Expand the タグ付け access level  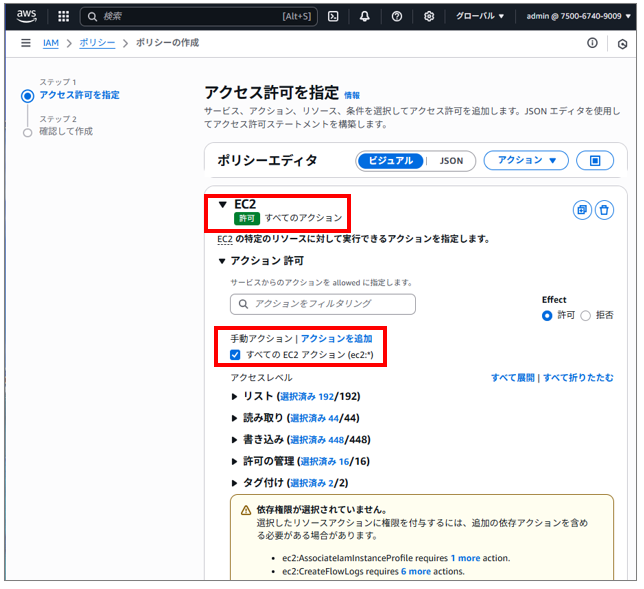[234, 483]
